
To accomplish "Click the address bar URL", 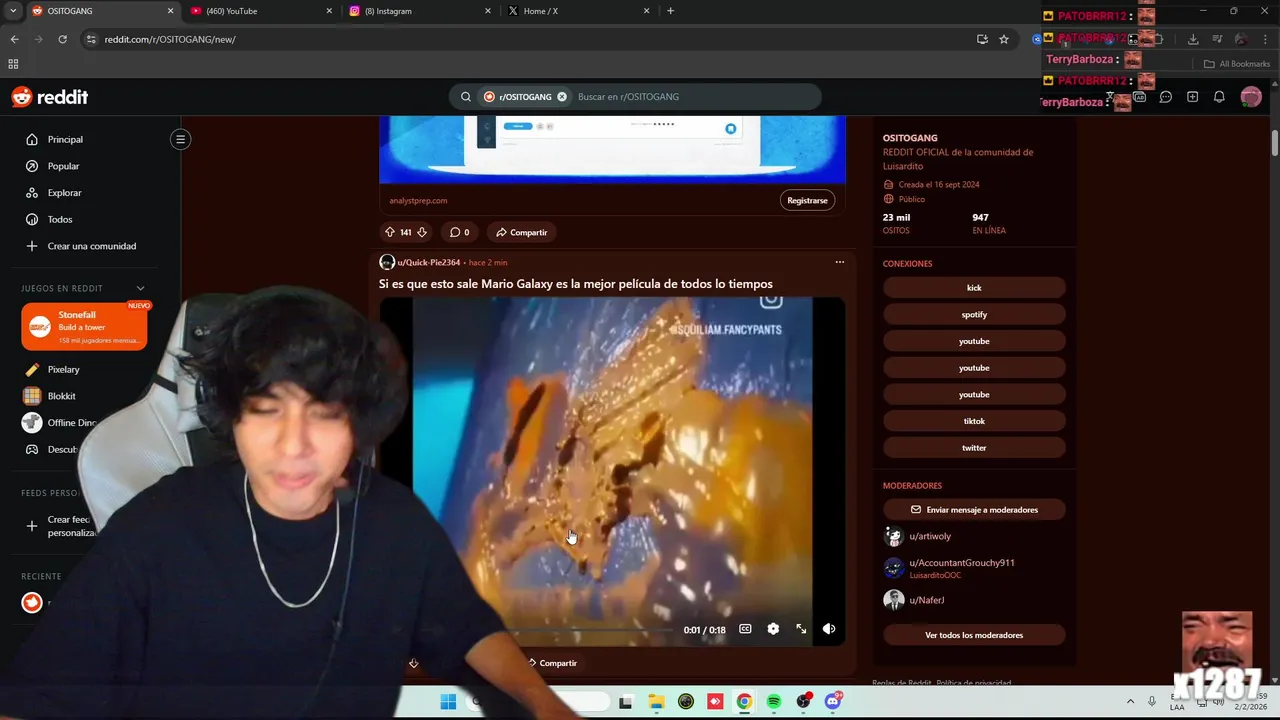I will click(170, 39).
